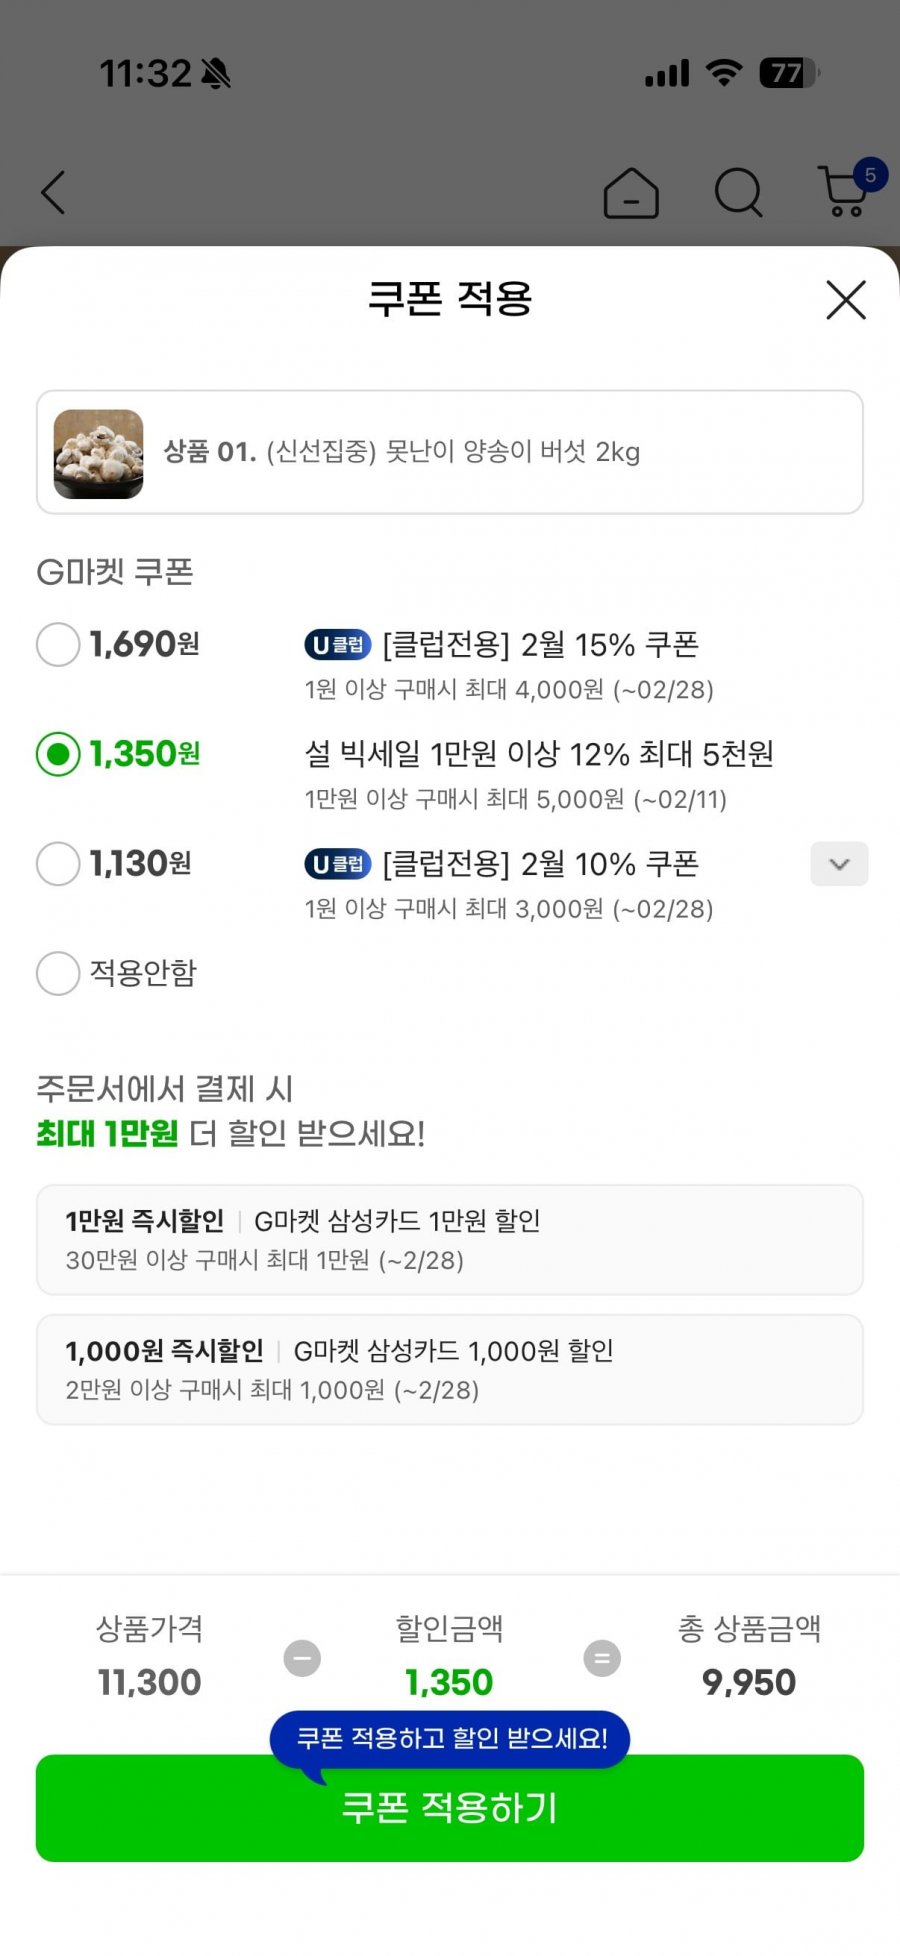Tap the equals symbol before 총 상품금액

coord(602,1658)
